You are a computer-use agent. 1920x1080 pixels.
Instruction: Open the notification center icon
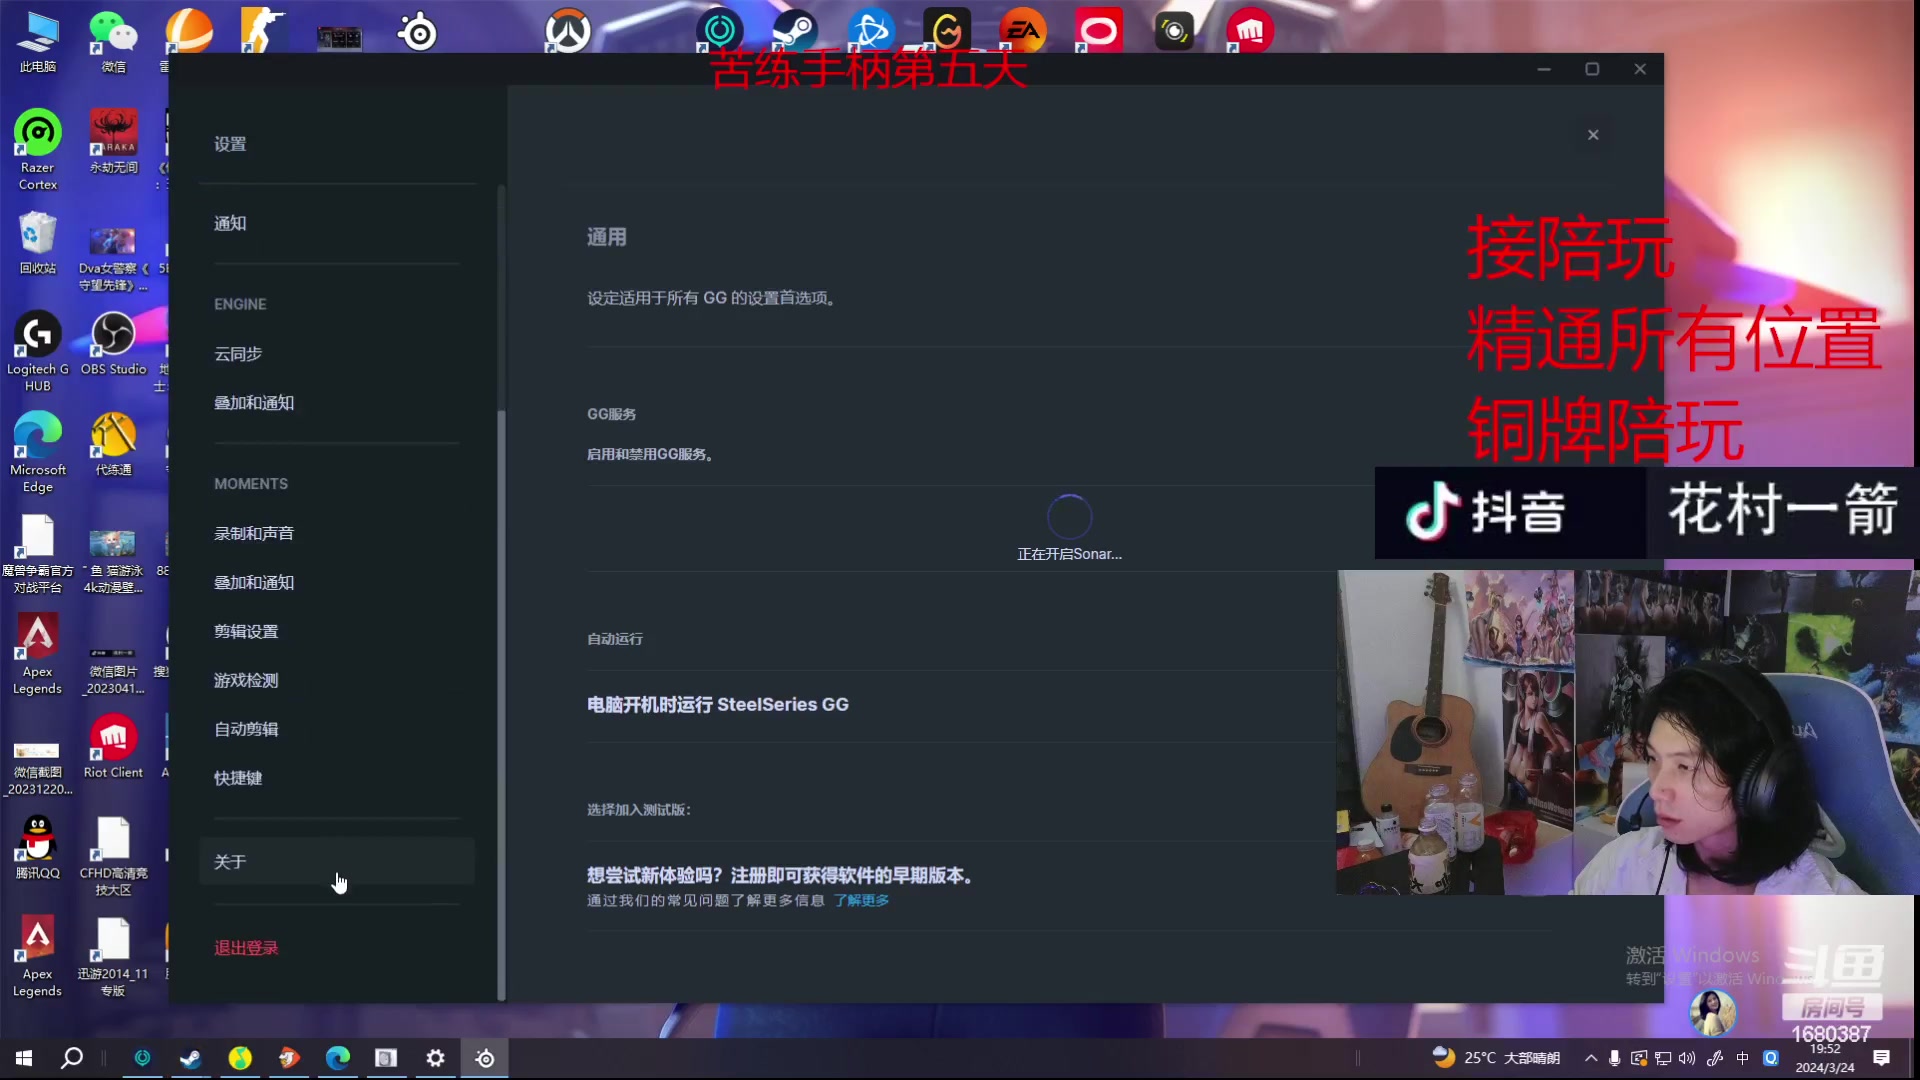click(x=1881, y=1058)
